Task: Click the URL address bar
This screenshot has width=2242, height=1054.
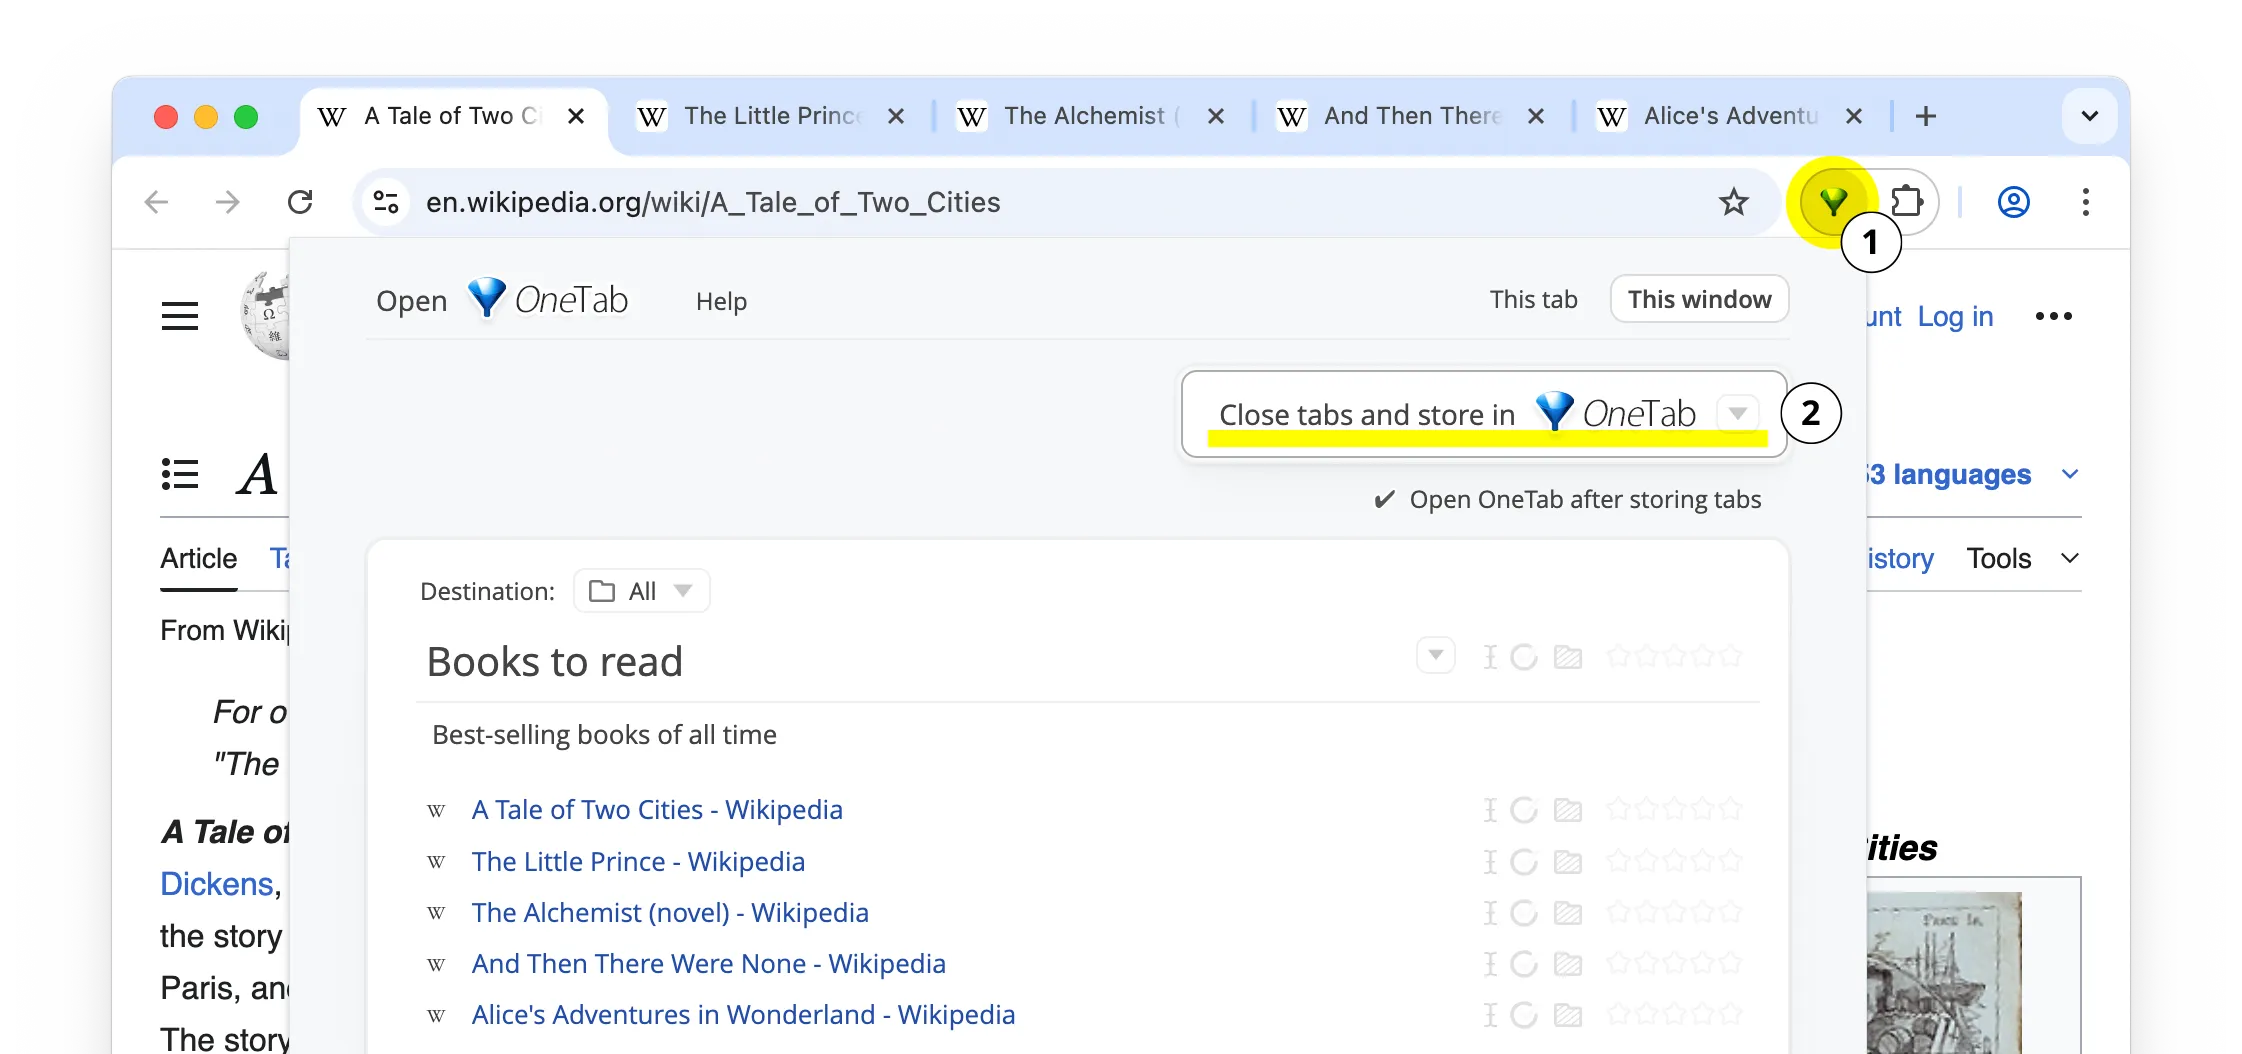Action: [1000, 202]
